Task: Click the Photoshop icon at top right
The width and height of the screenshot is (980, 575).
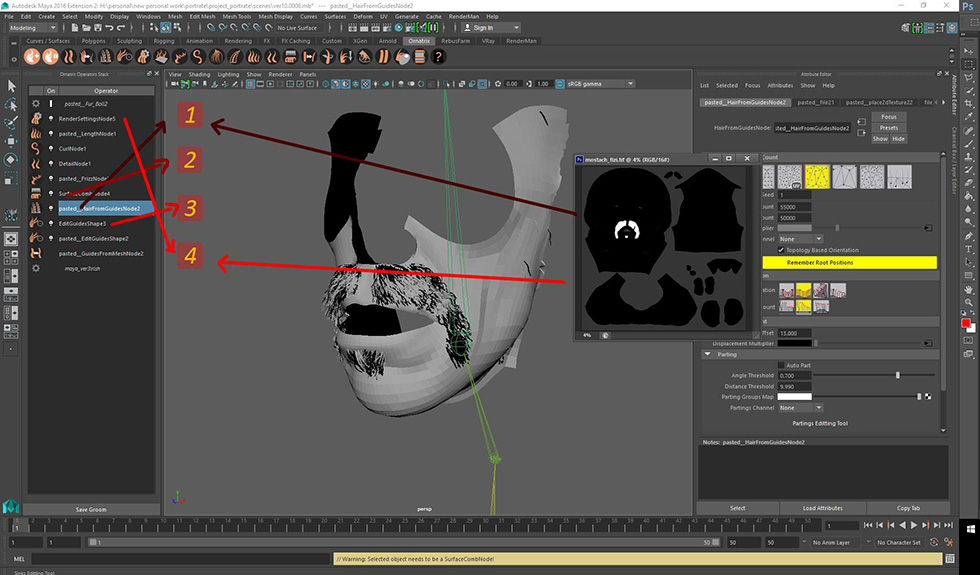Action: (x=968, y=6)
